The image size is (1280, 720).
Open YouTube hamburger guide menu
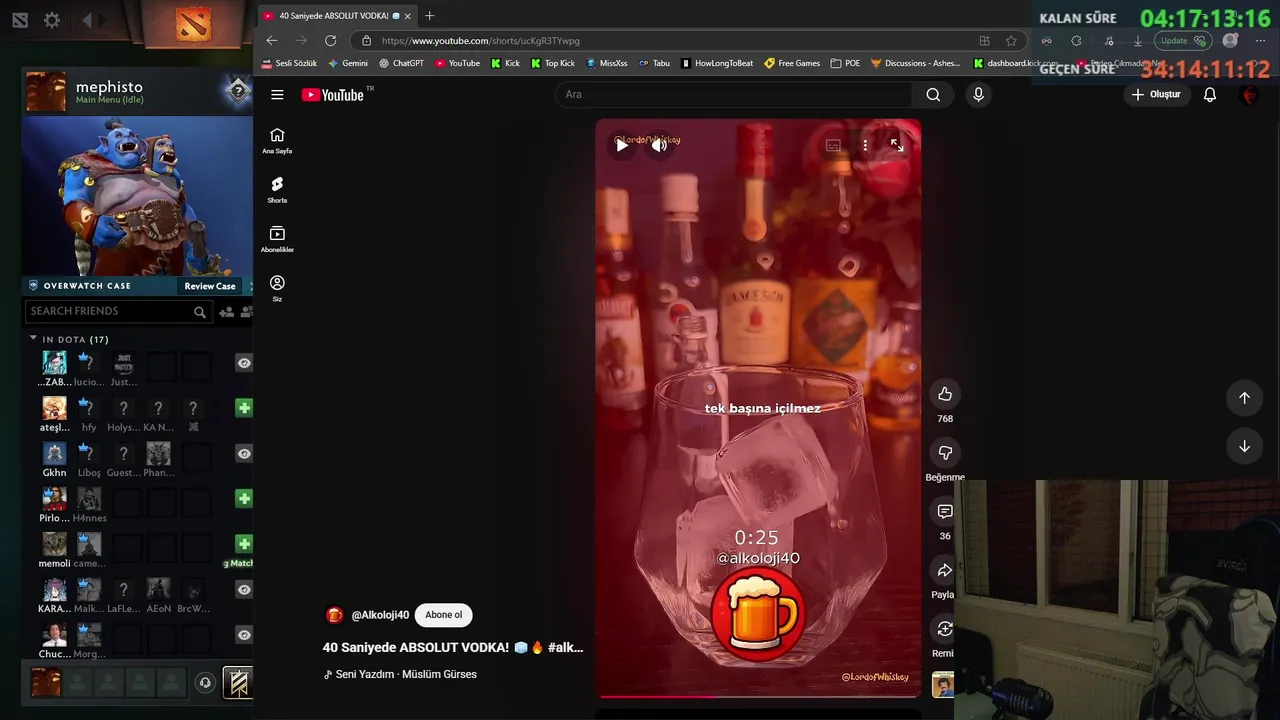pos(277,94)
